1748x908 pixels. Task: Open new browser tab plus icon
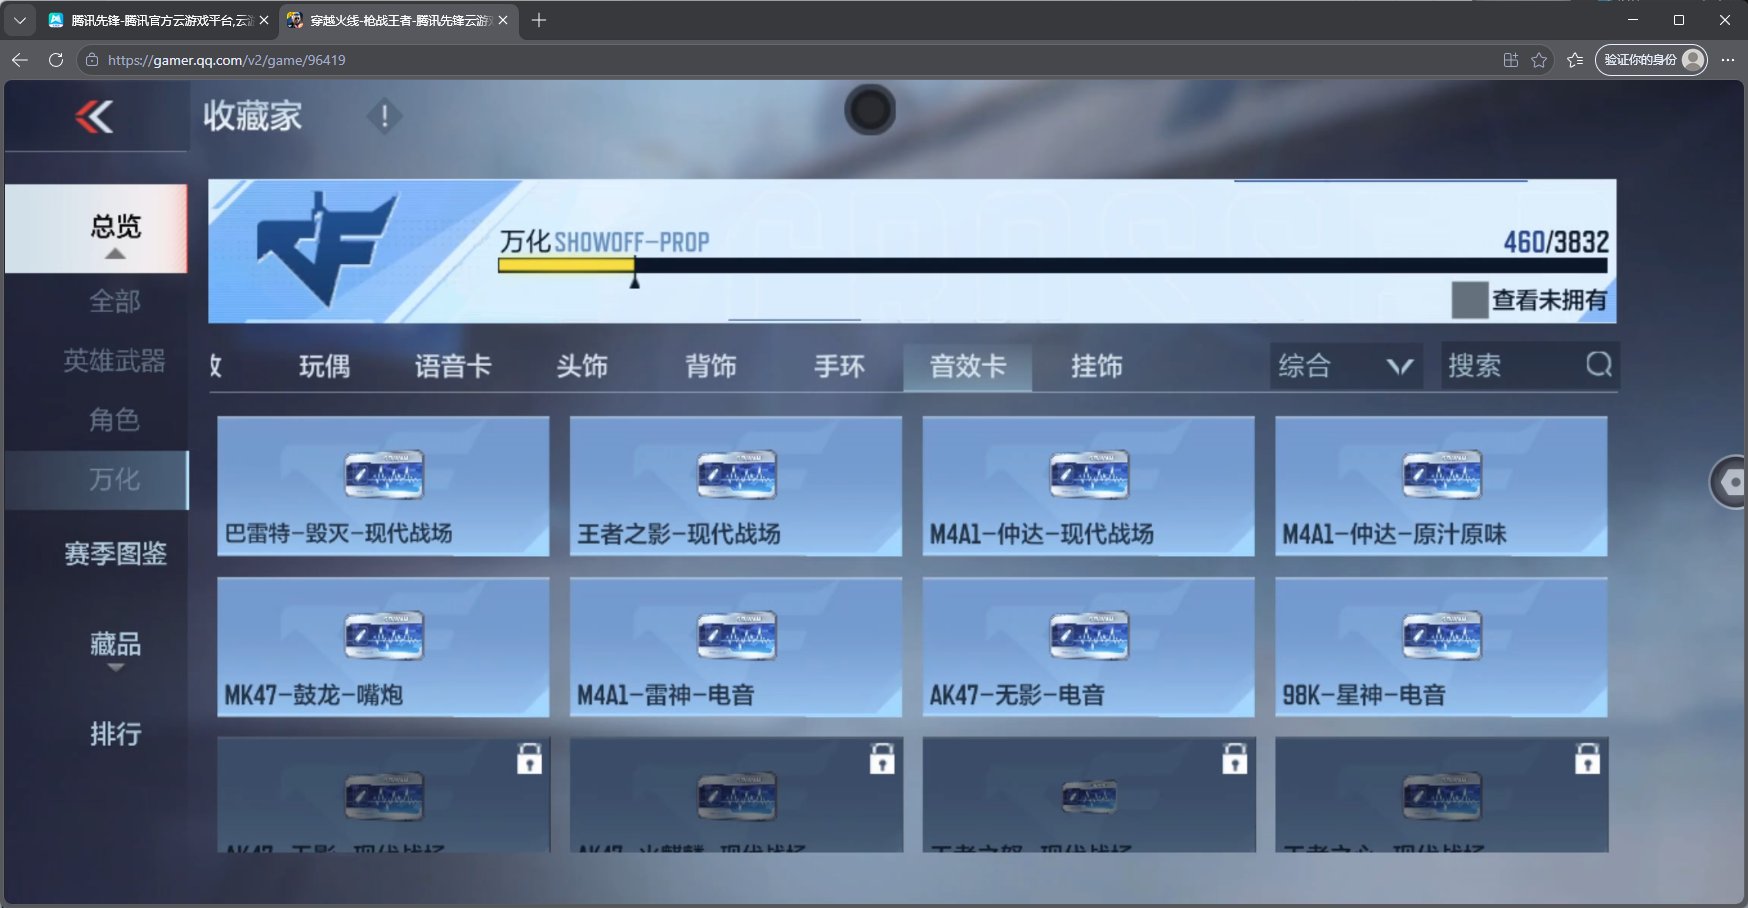click(x=539, y=20)
